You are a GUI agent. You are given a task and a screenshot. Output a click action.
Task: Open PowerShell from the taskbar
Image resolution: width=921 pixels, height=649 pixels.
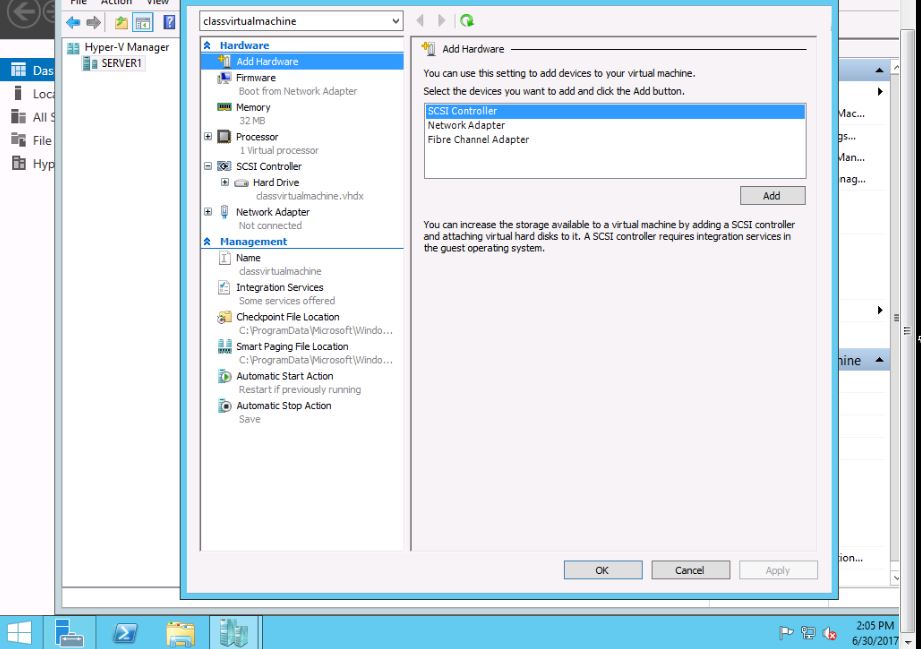[125, 633]
